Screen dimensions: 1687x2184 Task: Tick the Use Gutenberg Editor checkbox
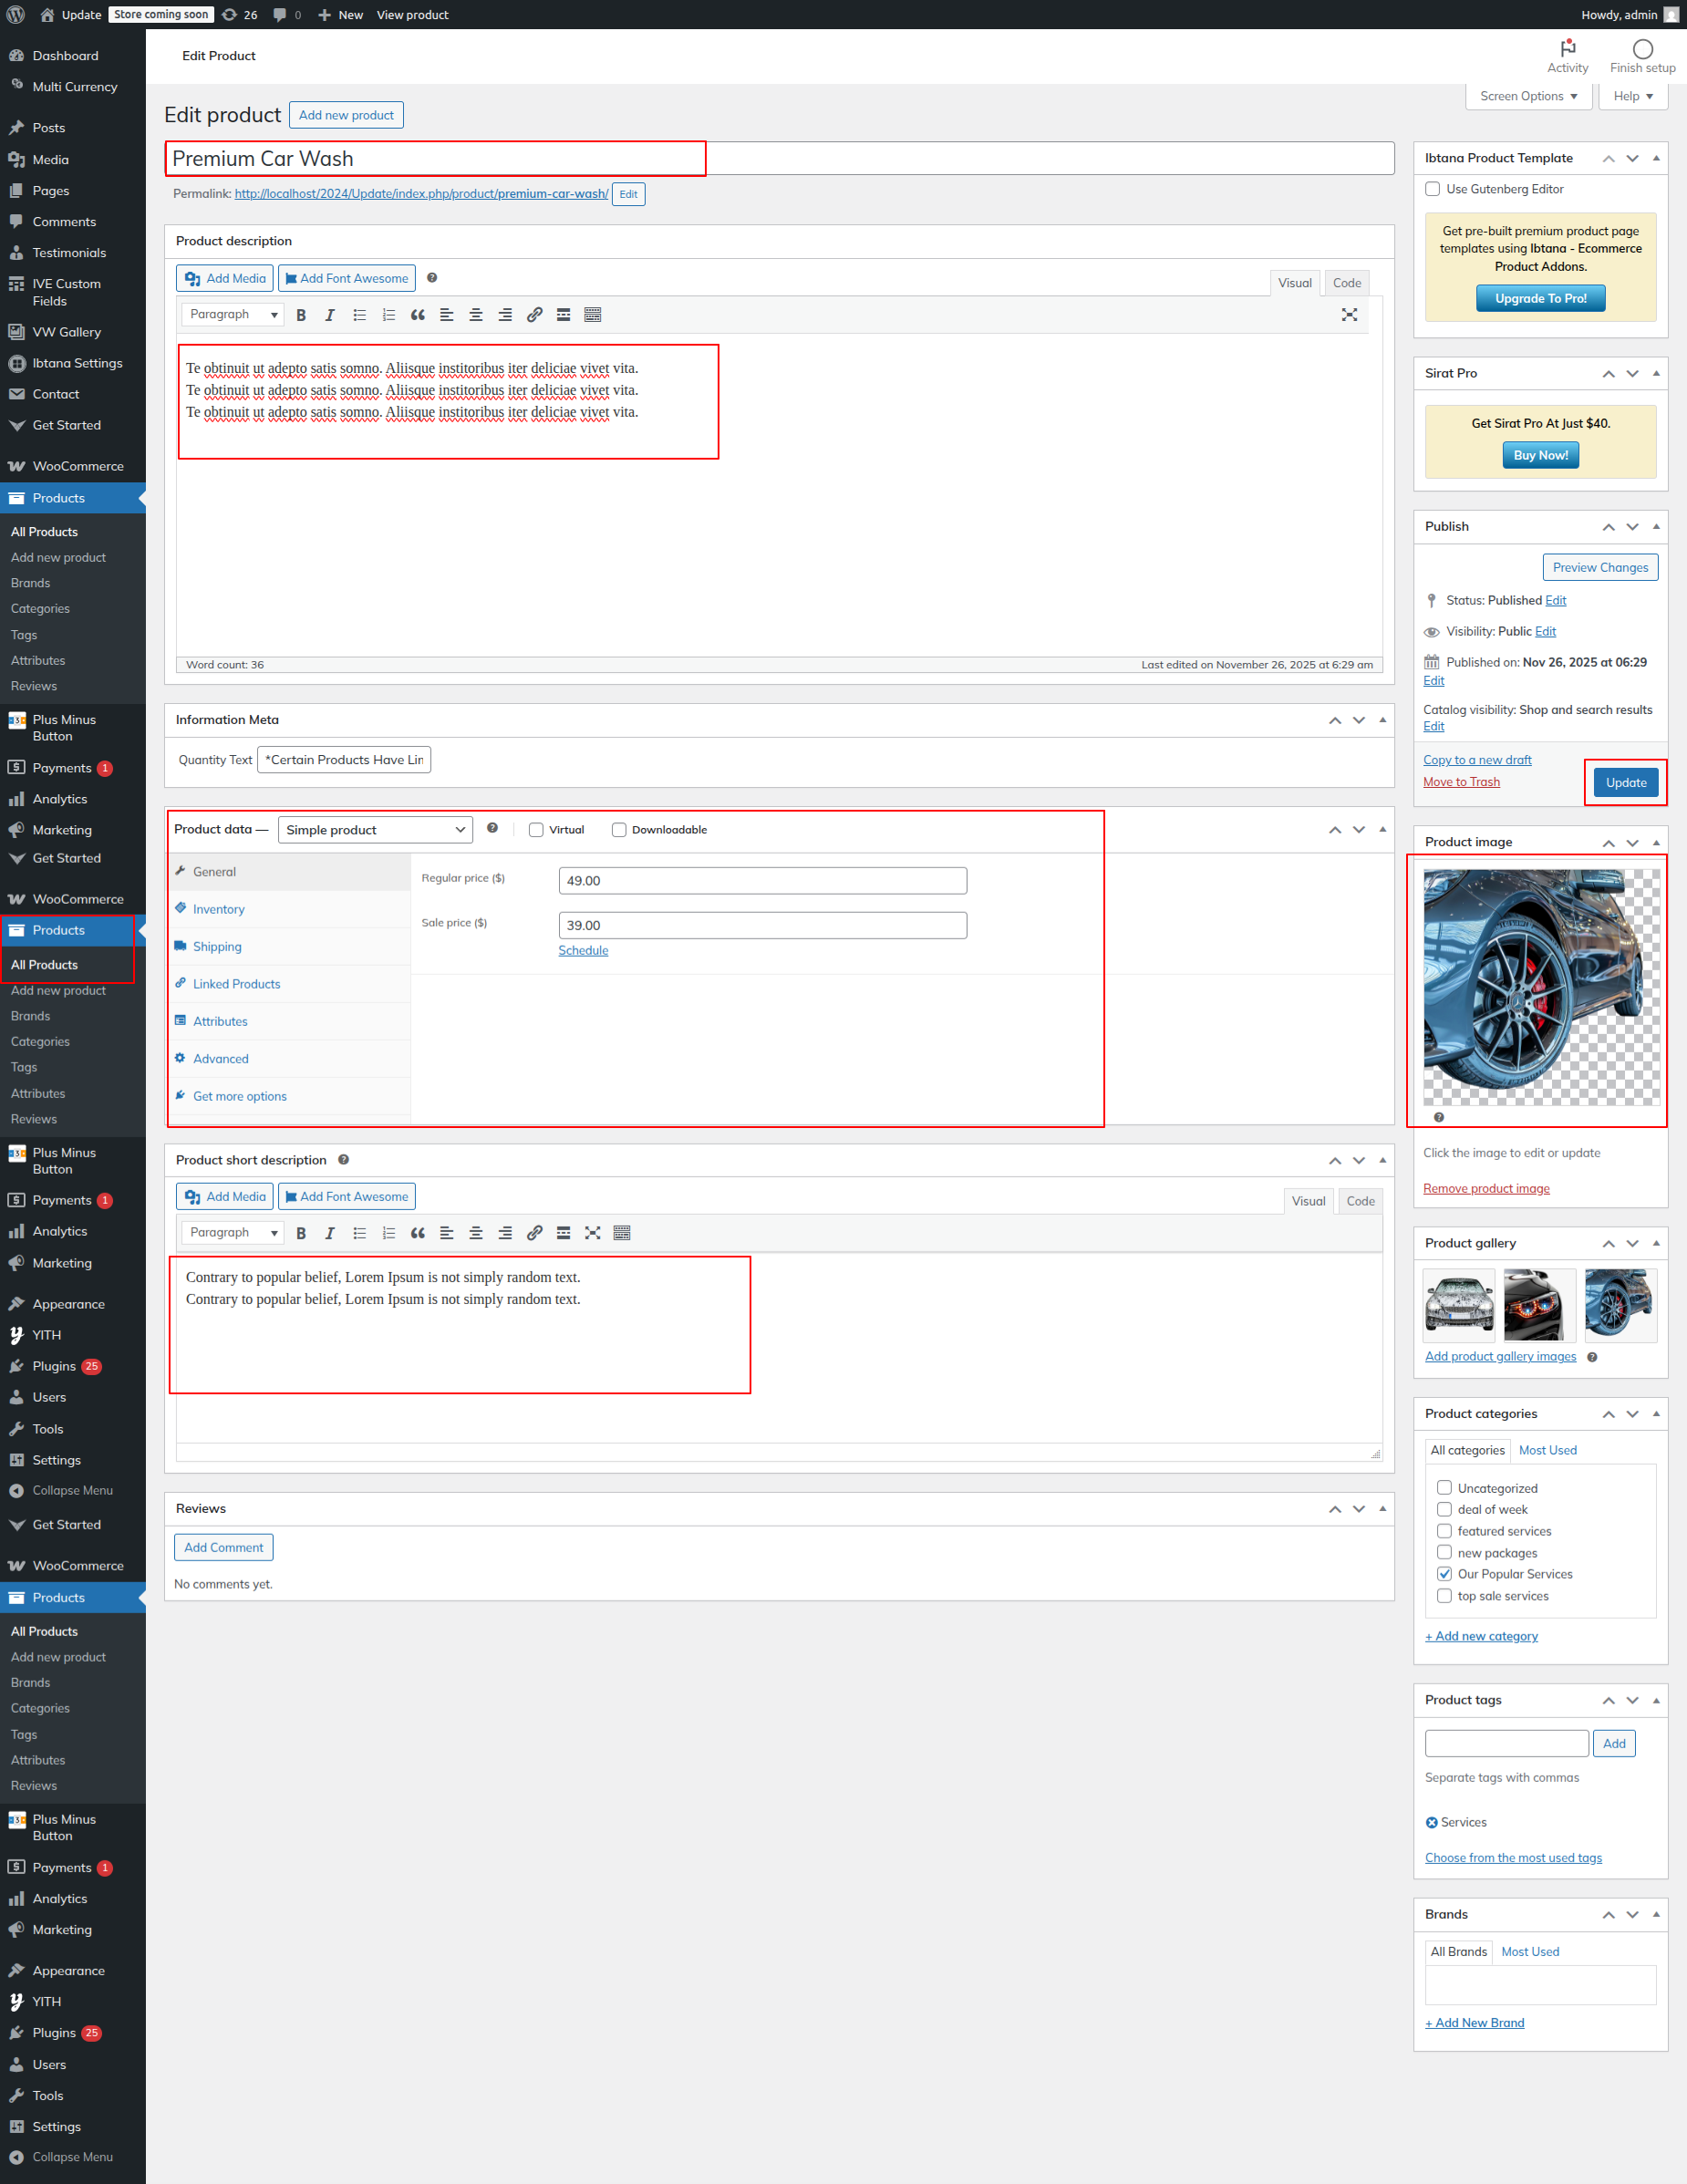coord(1432,189)
